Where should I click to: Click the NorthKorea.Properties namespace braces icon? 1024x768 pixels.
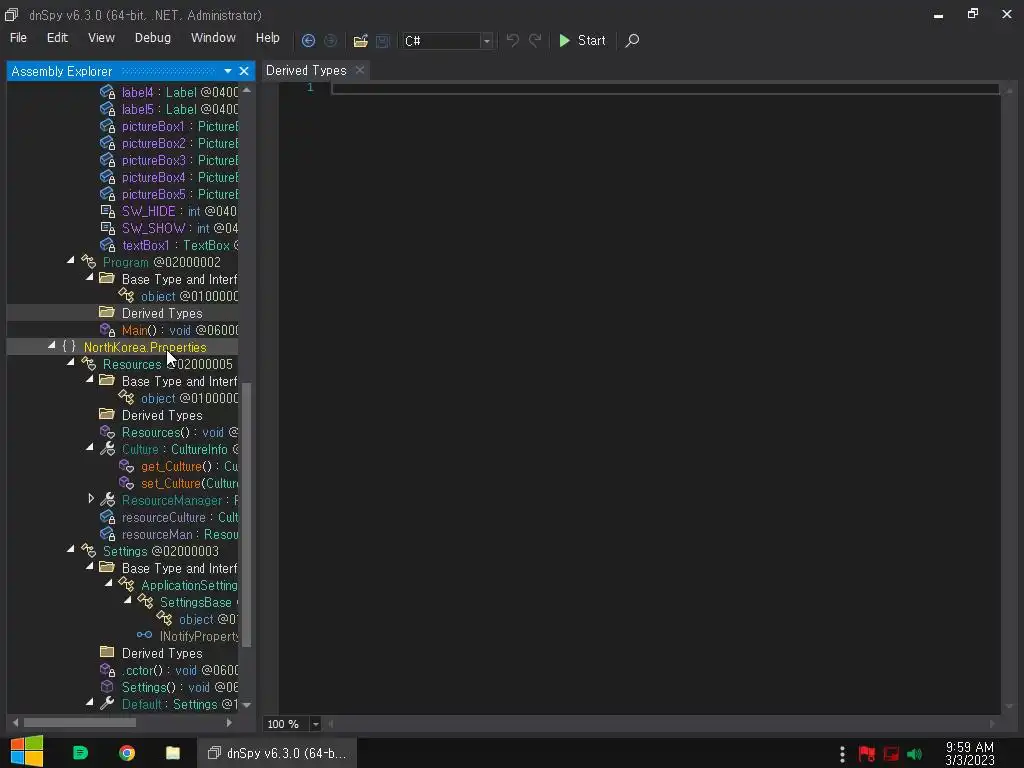(69, 347)
